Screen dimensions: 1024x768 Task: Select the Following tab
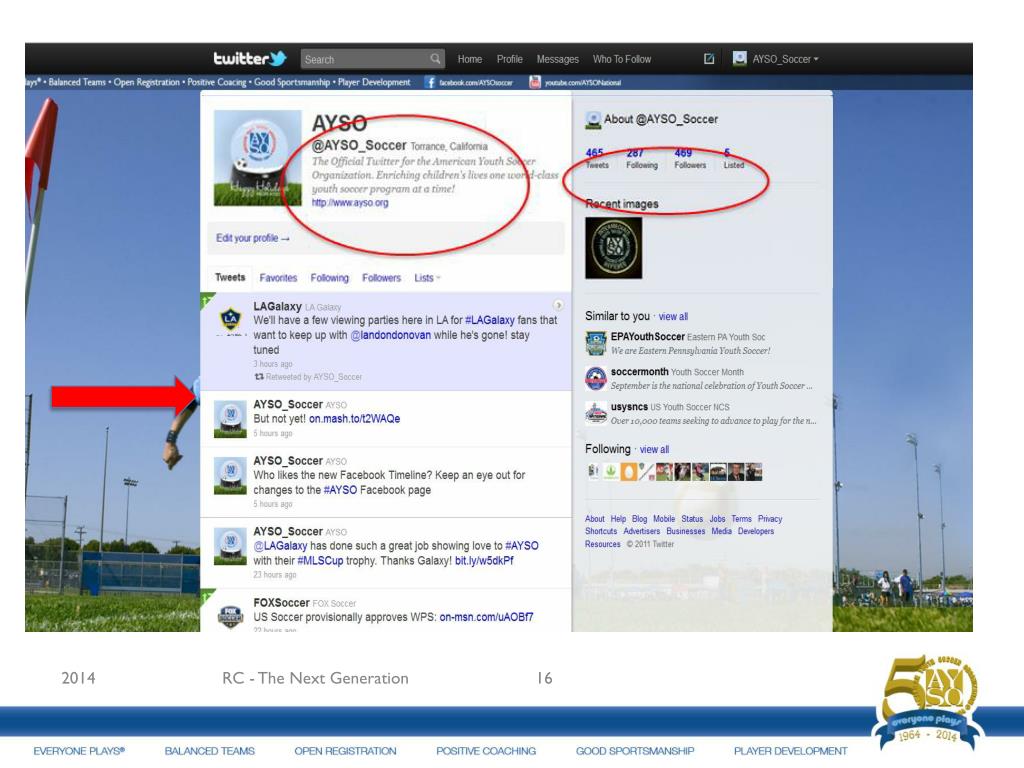[329, 278]
